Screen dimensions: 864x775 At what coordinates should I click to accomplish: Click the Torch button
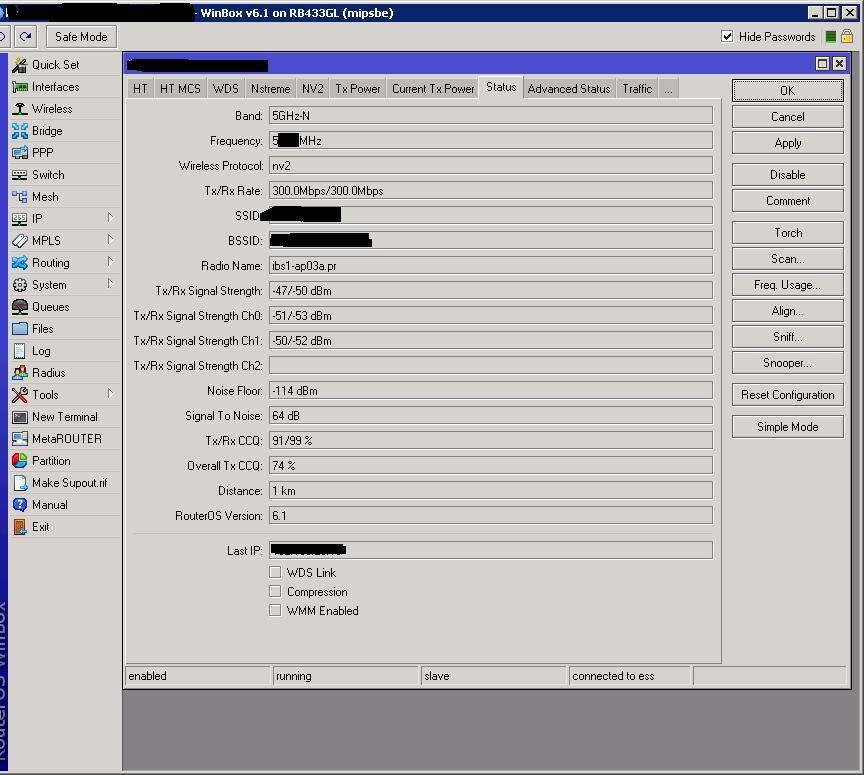(x=787, y=233)
